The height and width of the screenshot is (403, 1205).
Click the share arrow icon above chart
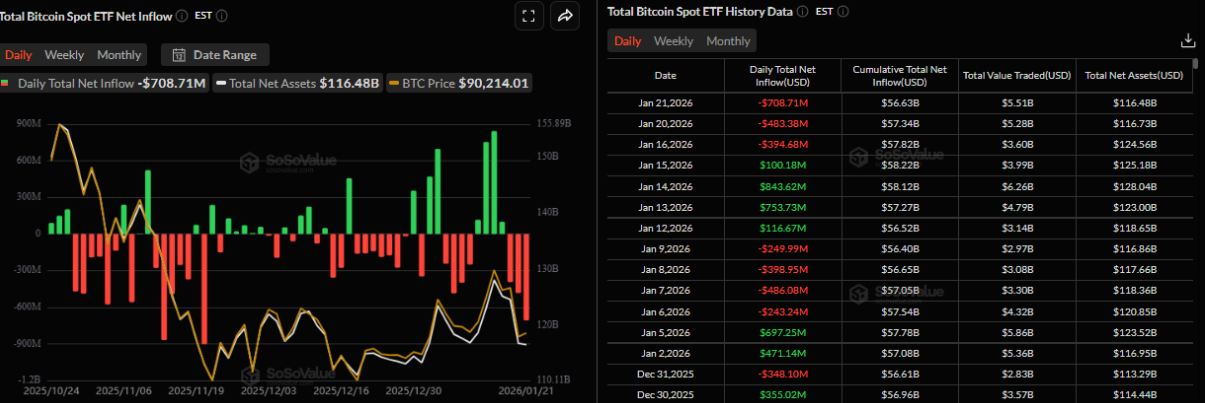click(x=565, y=16)
